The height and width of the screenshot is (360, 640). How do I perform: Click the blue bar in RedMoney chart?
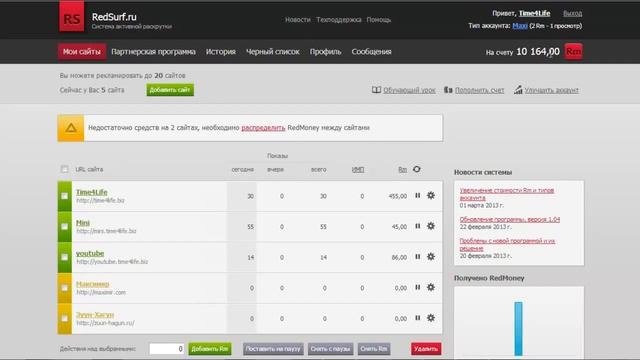(x=518, y=329)
